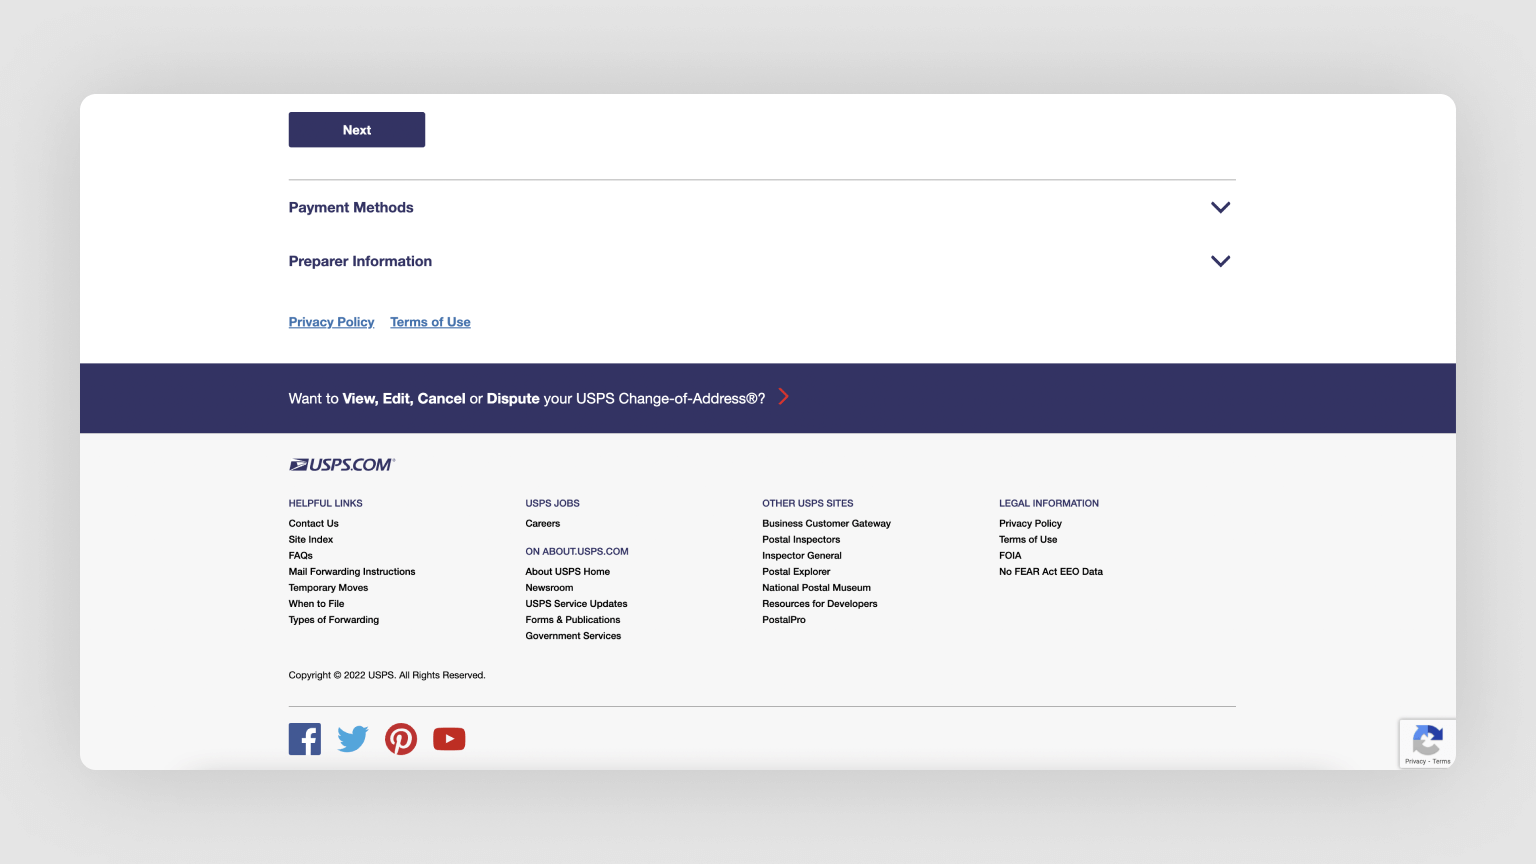Open the underlined Terms of Use link

(430, 322)
